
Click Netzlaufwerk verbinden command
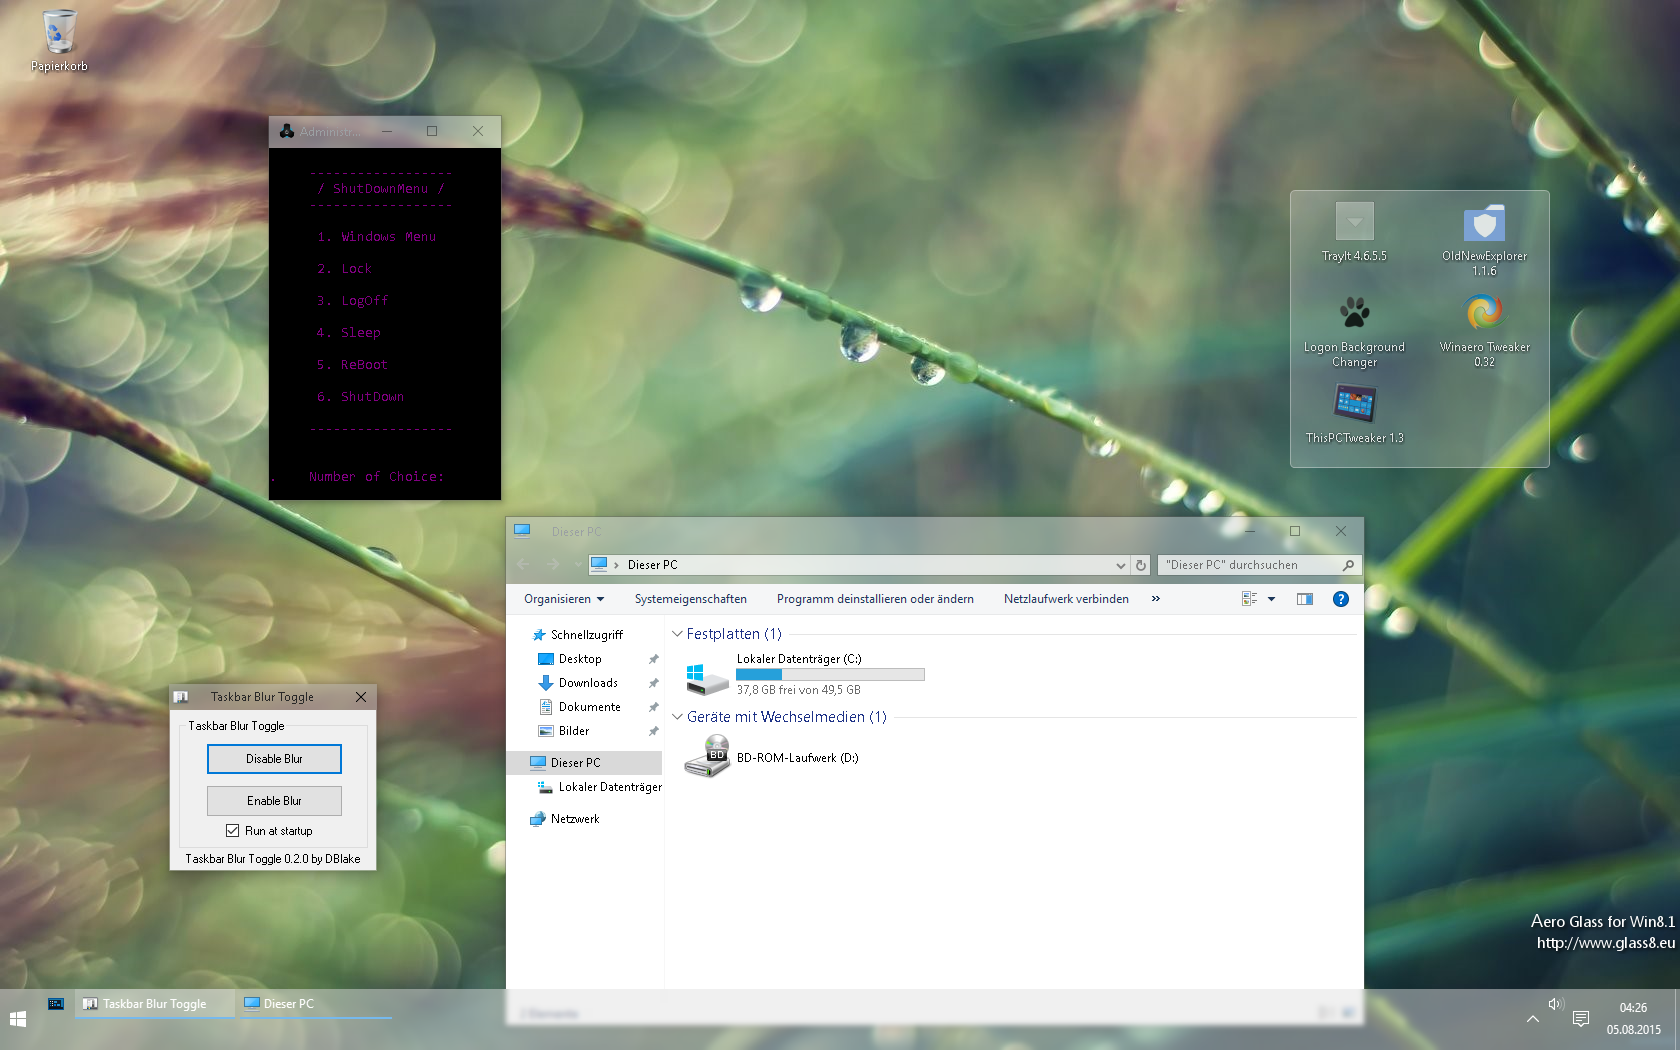[1066, 599]
